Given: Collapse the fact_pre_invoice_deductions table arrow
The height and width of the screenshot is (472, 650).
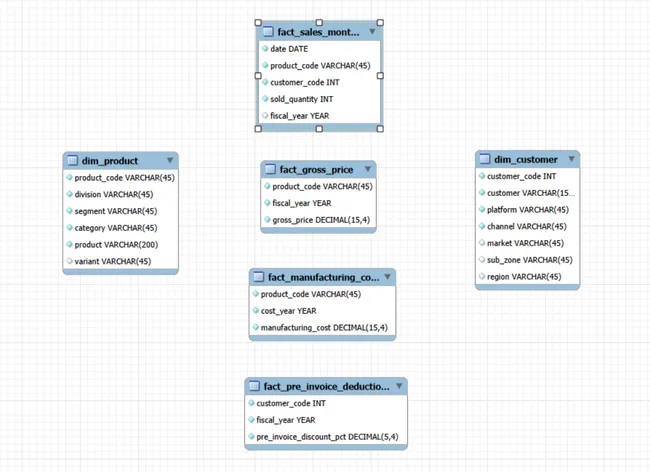Looking at the screenshot, I should [x=399, y=386].
